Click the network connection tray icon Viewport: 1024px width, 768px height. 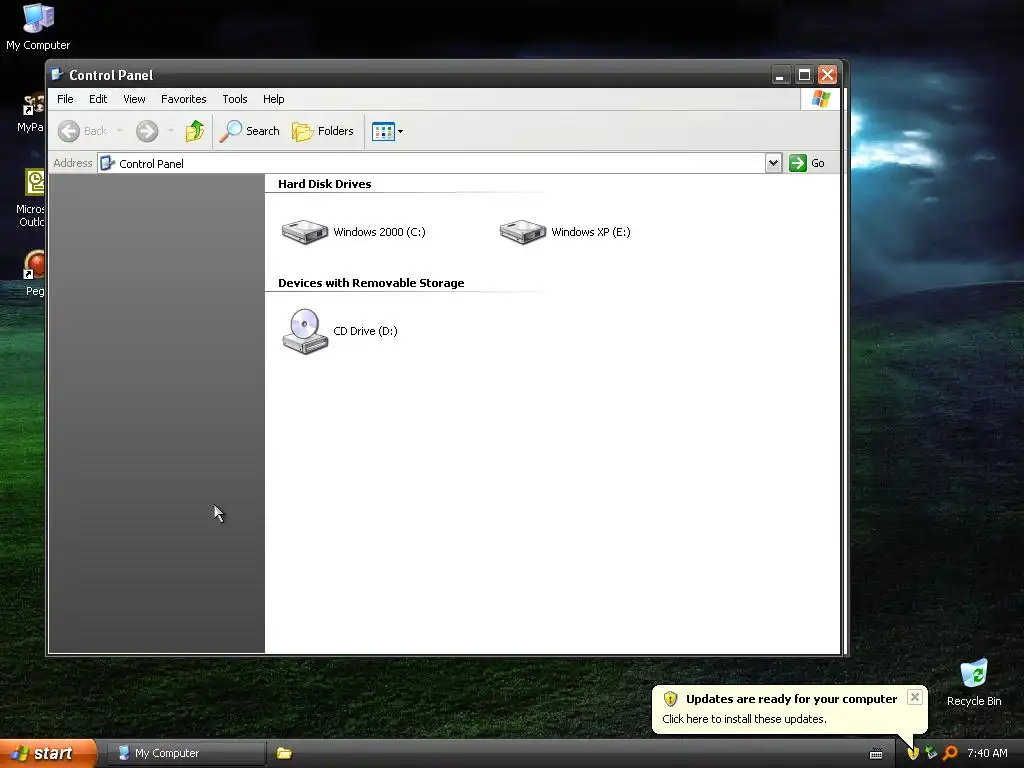[x=931, y=754]
